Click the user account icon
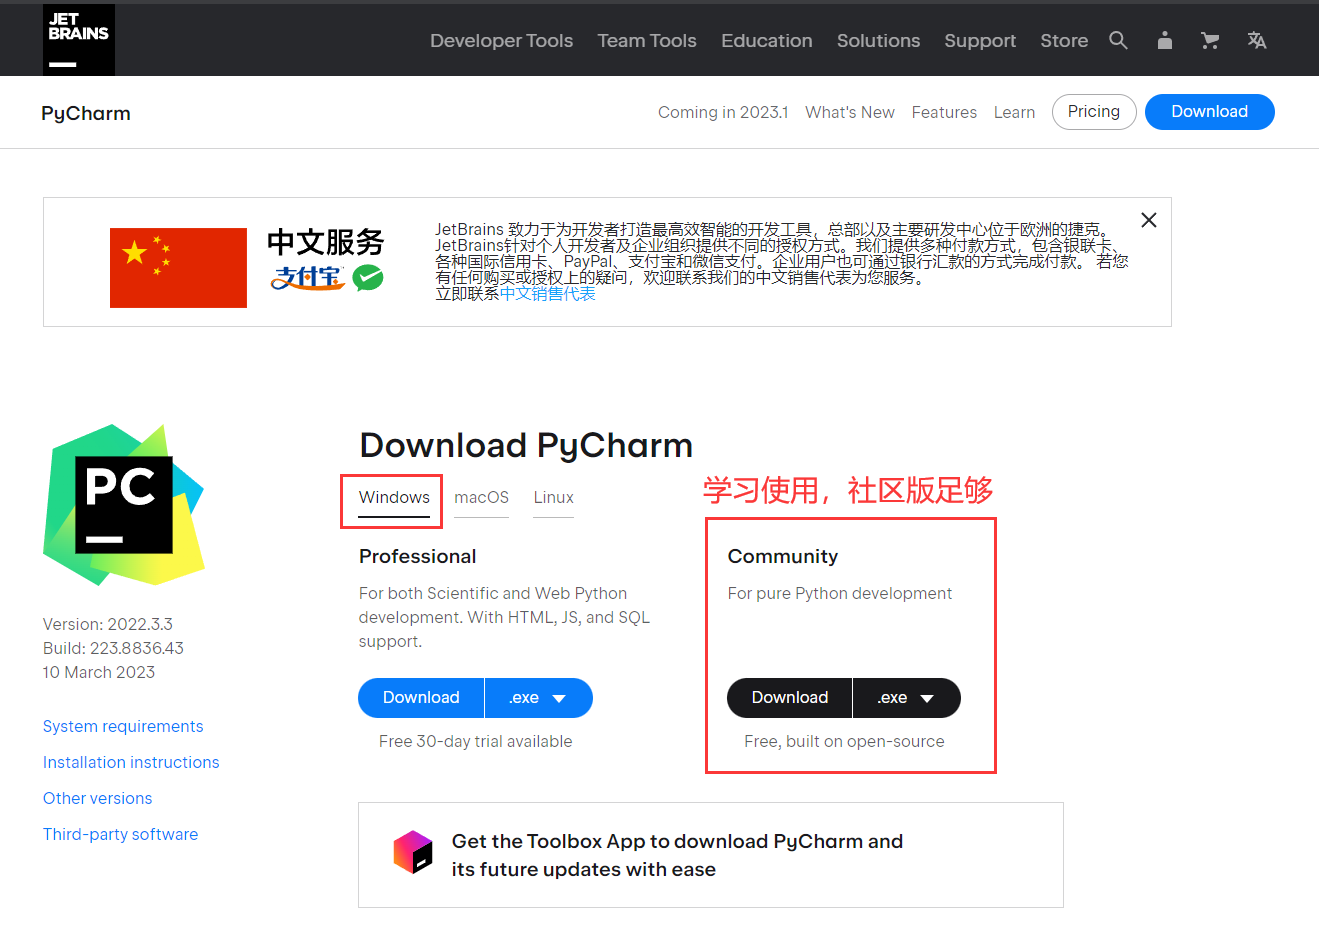 coord(1164,40)
